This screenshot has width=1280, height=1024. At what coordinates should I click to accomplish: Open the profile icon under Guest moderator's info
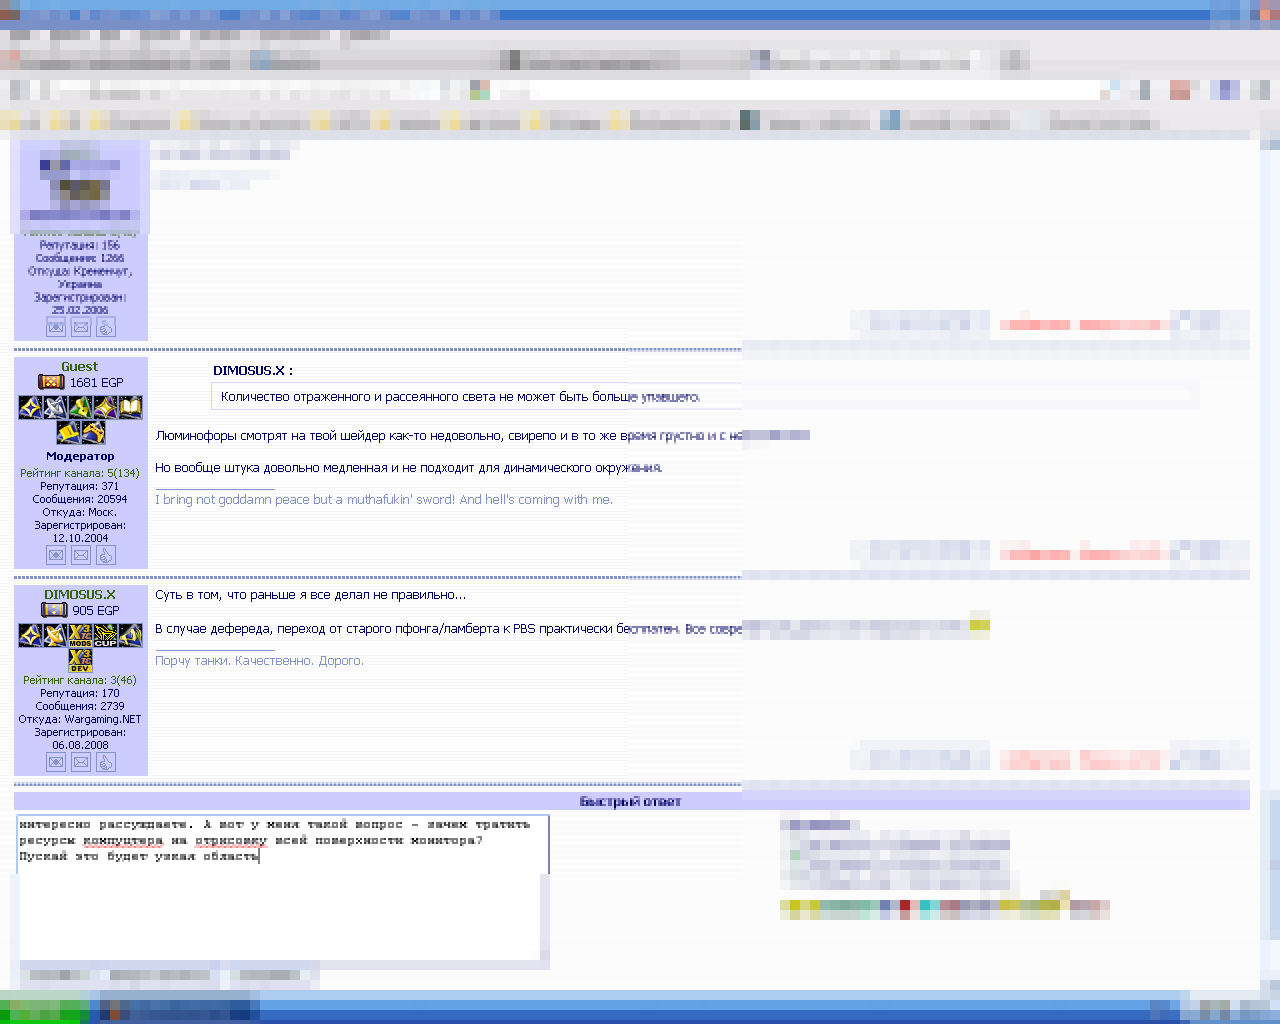pos(56,555)
